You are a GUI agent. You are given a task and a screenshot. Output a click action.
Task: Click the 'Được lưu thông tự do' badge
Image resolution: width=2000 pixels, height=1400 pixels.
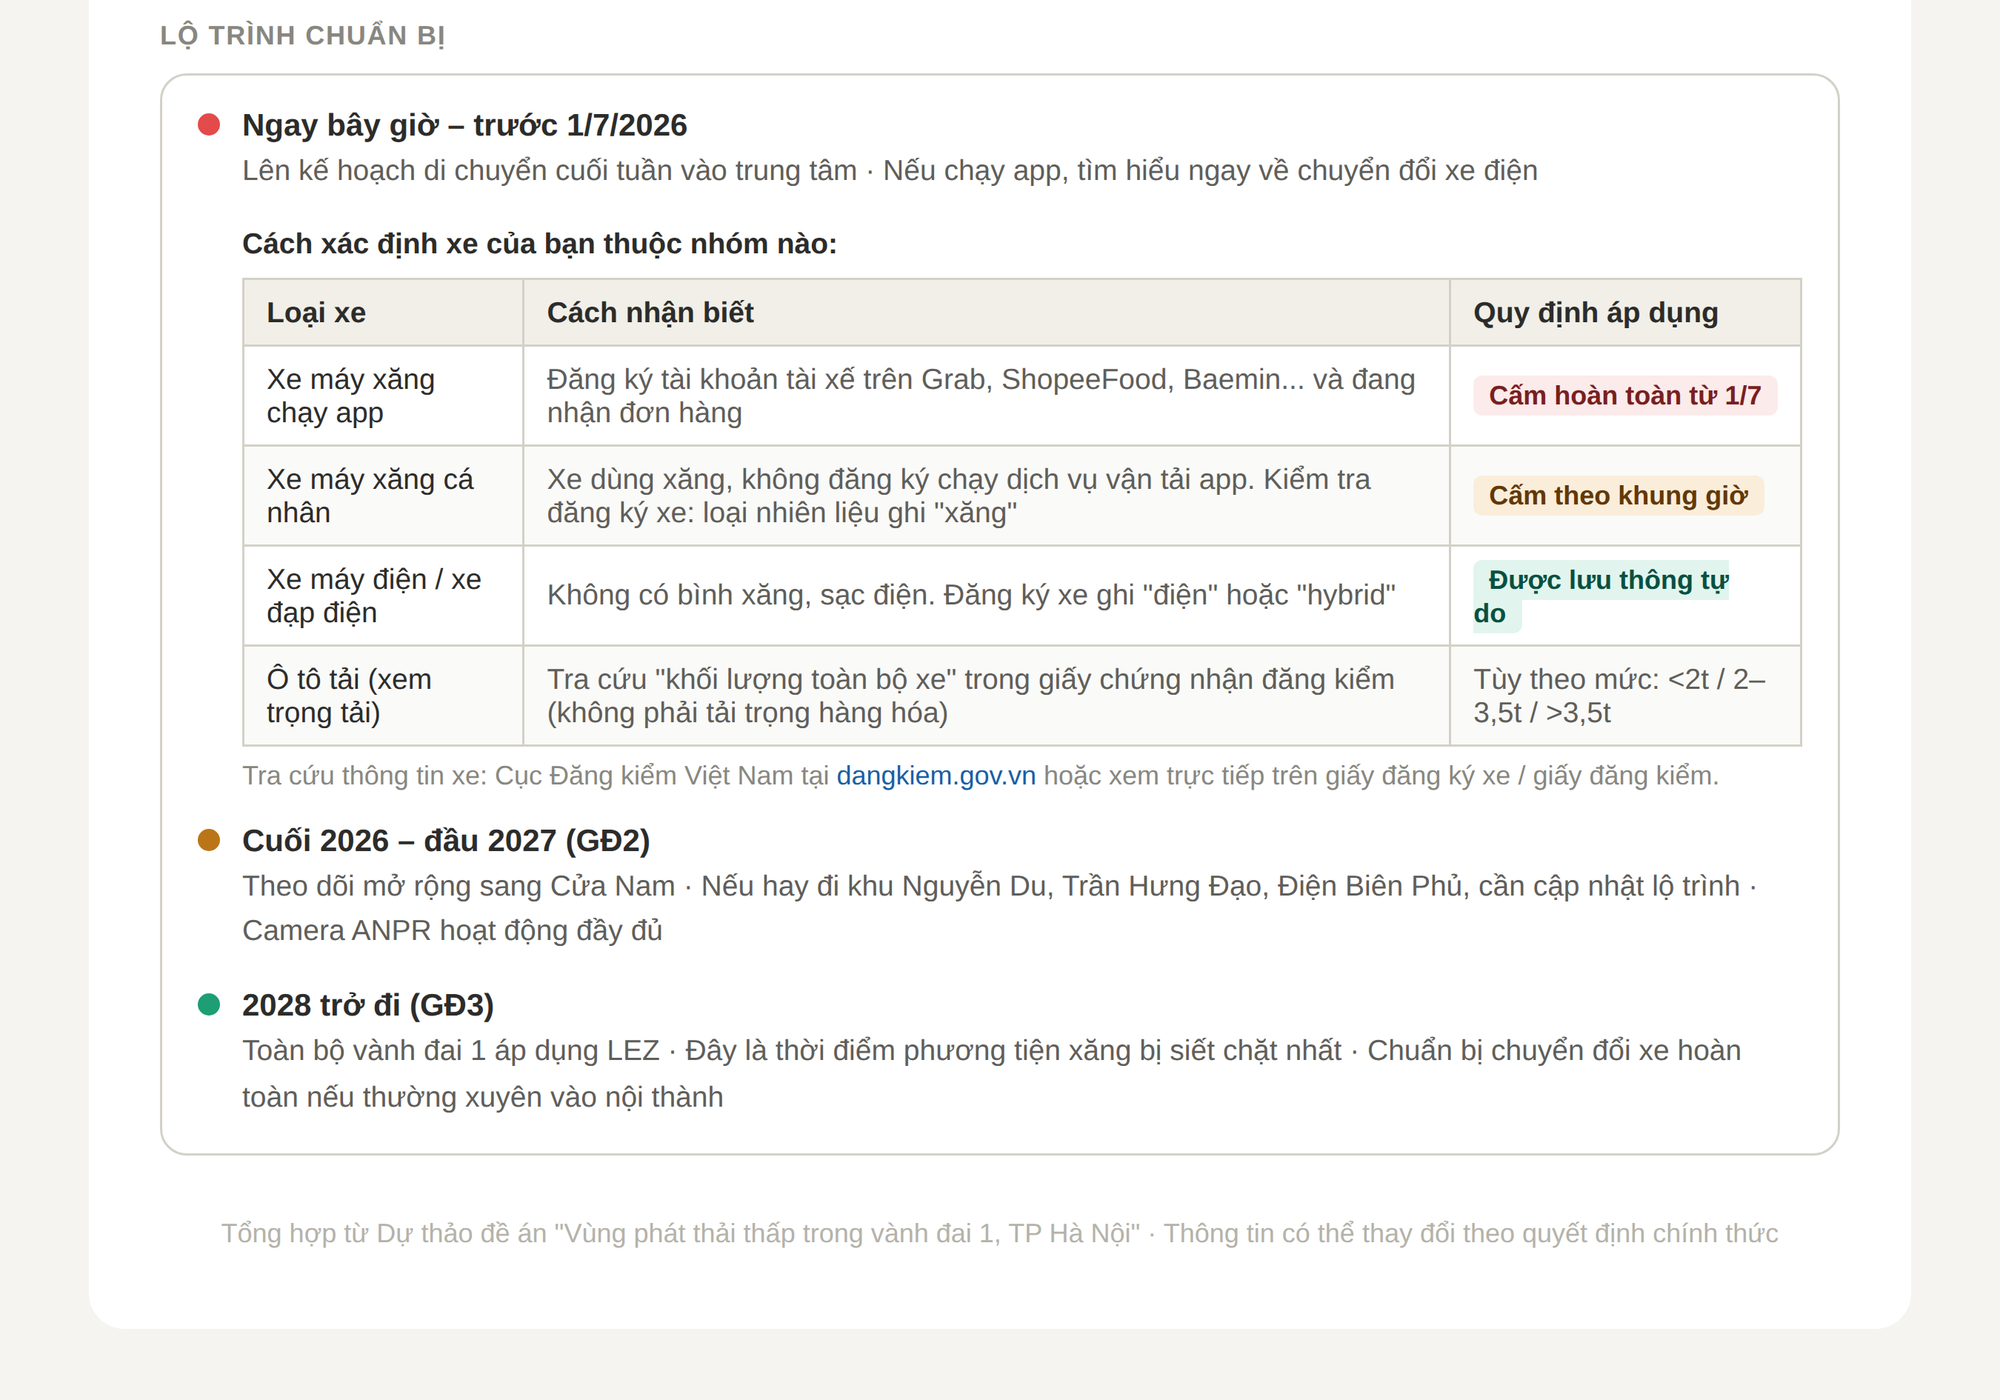(1600, 596)
